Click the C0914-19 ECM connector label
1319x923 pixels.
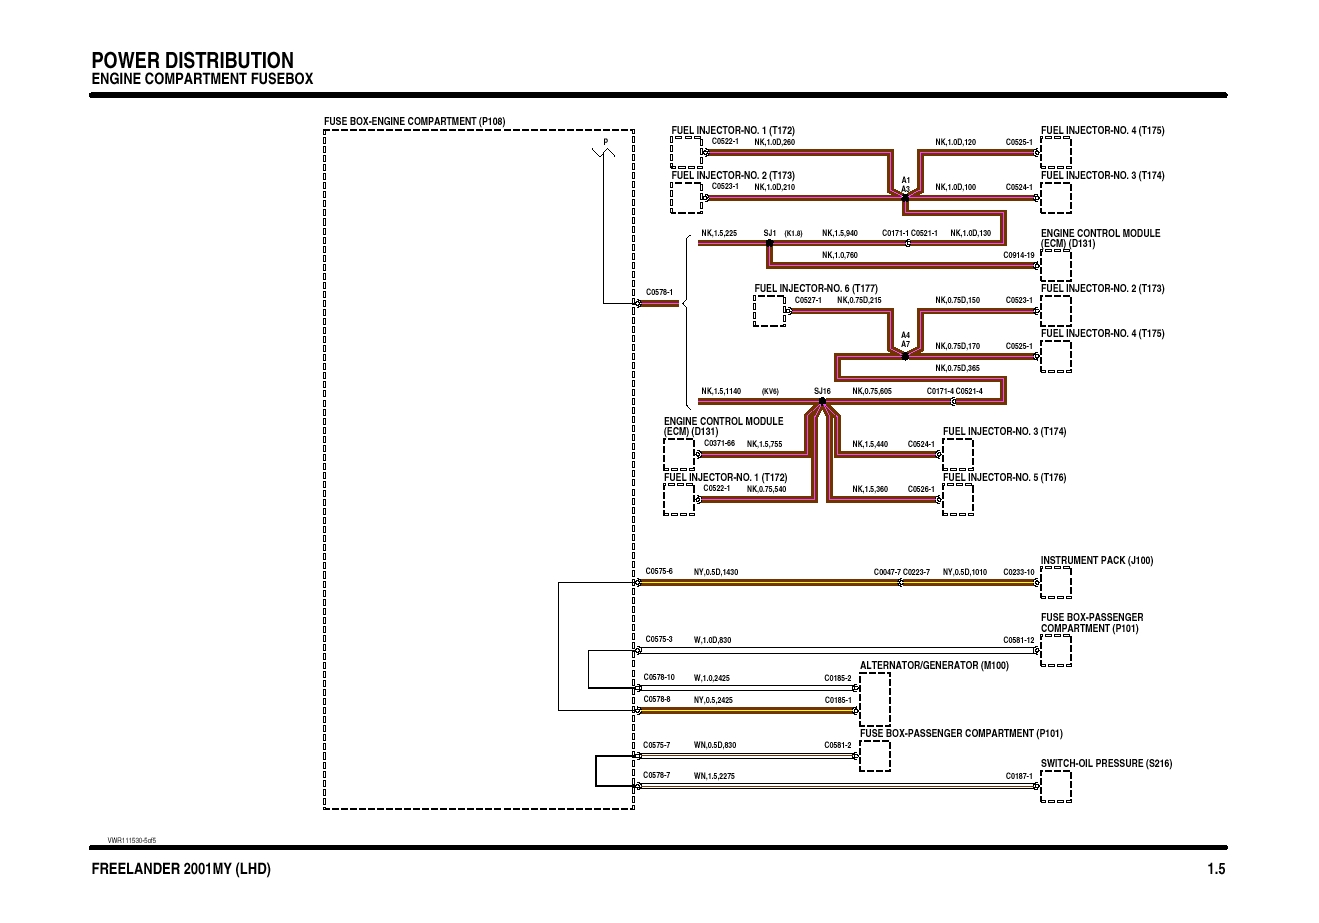point(1018,256)
